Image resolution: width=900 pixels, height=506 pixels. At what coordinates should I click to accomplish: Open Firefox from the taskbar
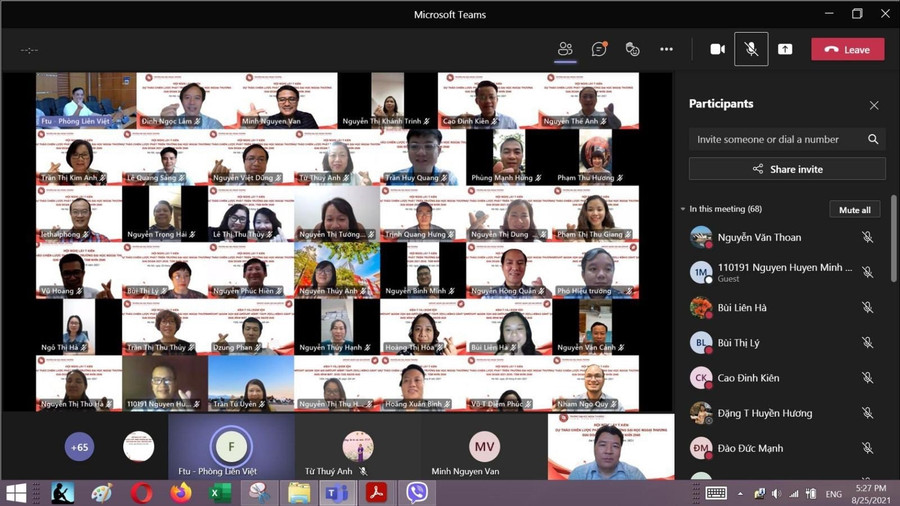coord(181,493)
